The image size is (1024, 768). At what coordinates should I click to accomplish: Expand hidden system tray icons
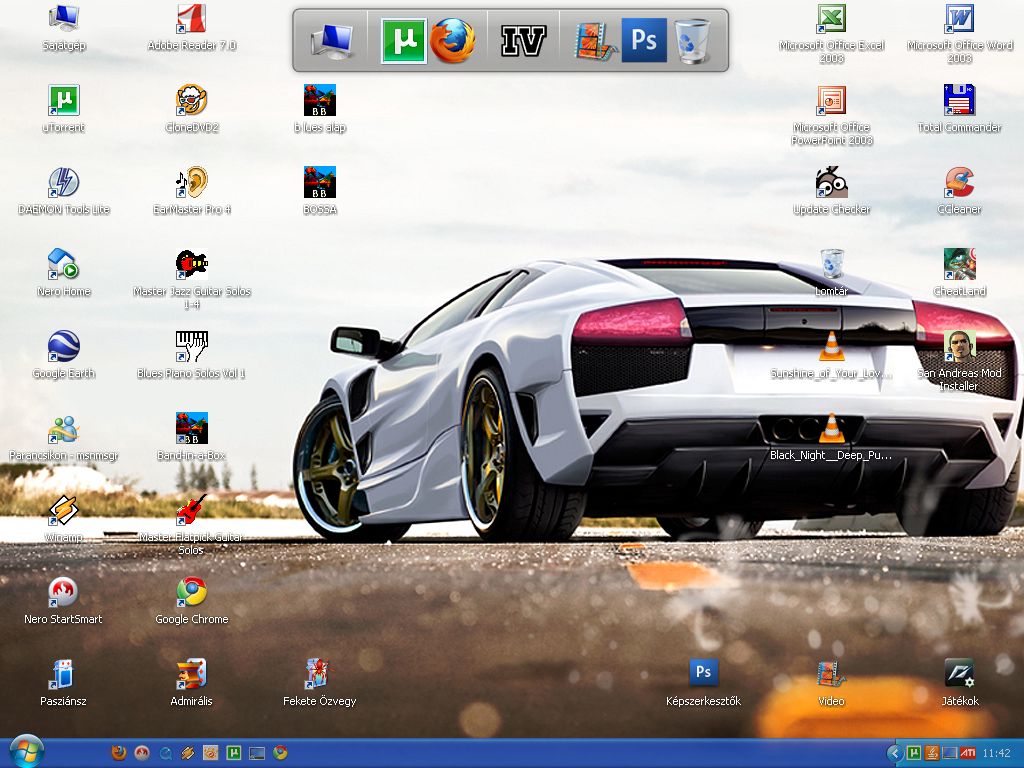tap(893, 754)
